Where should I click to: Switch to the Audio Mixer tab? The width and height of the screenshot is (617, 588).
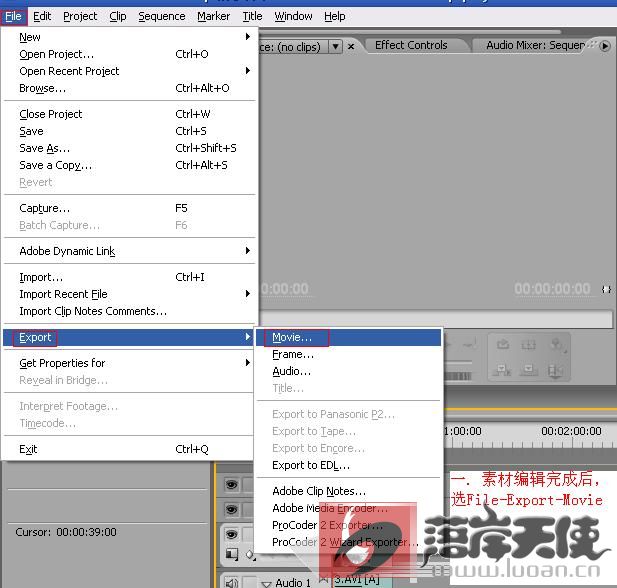pos(535,46)
